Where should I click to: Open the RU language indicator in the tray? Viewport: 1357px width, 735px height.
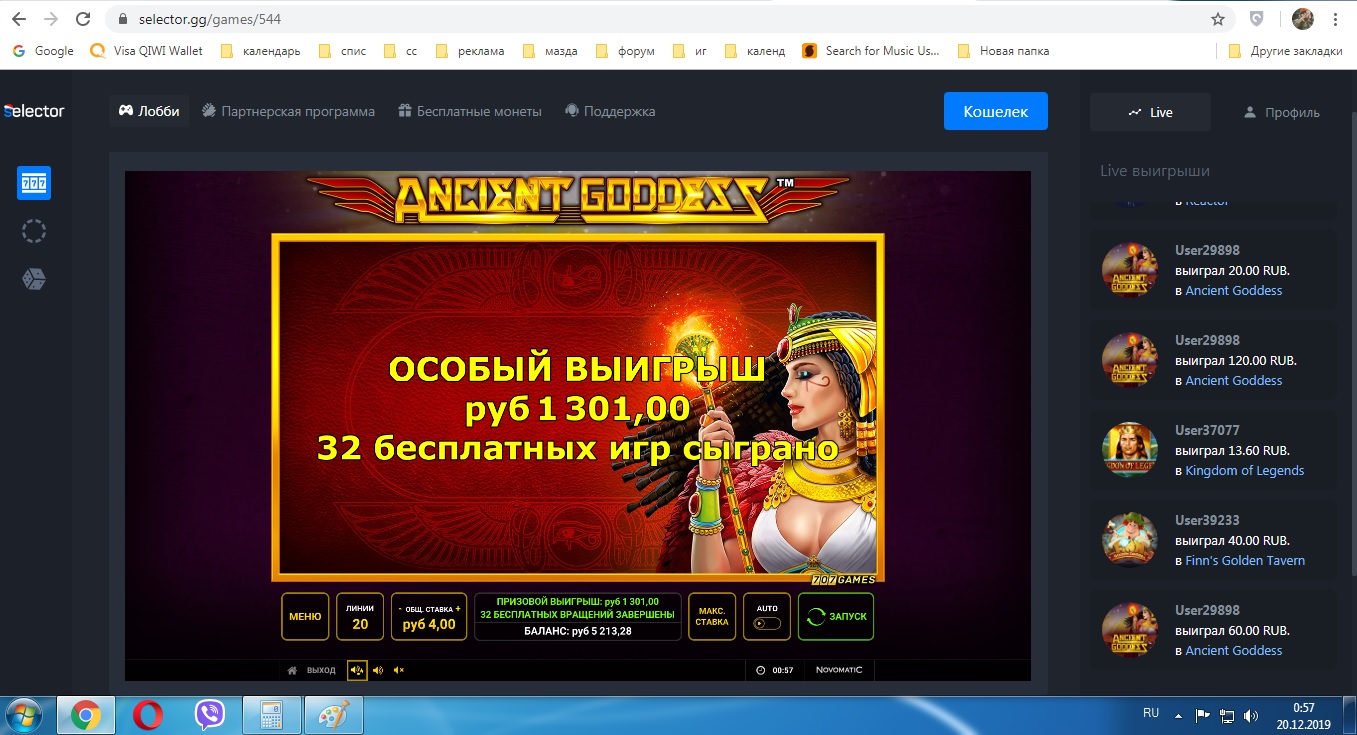coord(1151,713)
